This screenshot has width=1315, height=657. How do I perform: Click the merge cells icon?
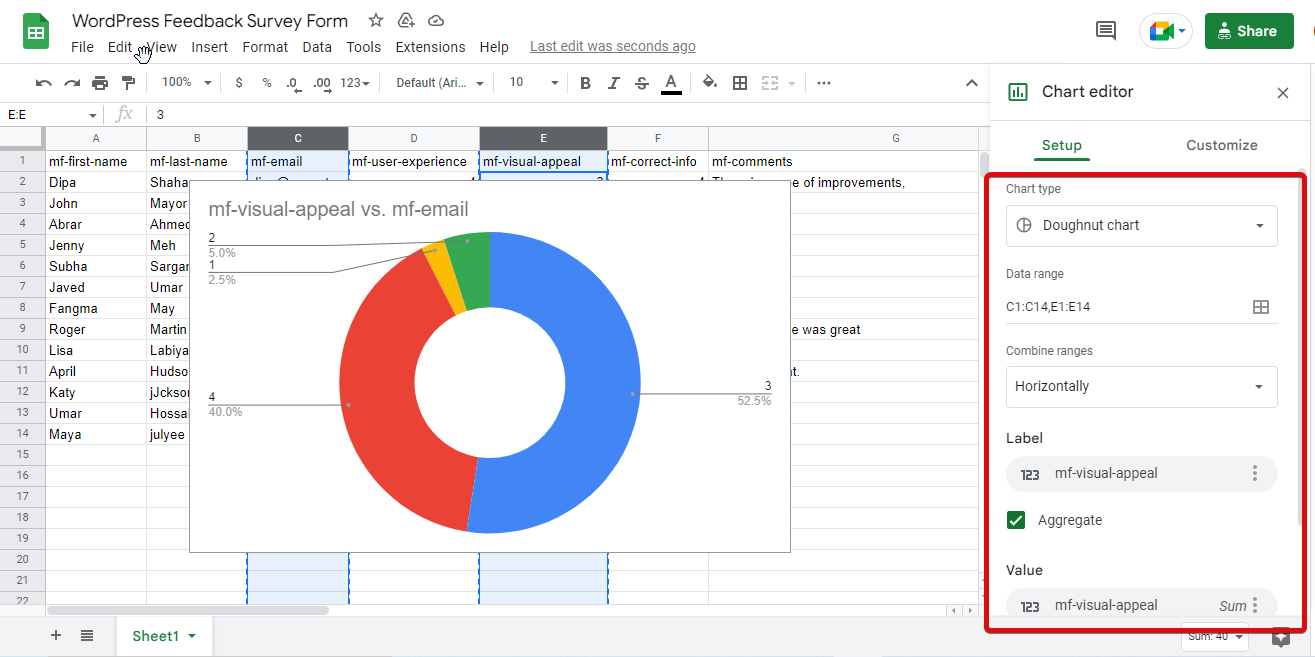[x=770, y=83]
